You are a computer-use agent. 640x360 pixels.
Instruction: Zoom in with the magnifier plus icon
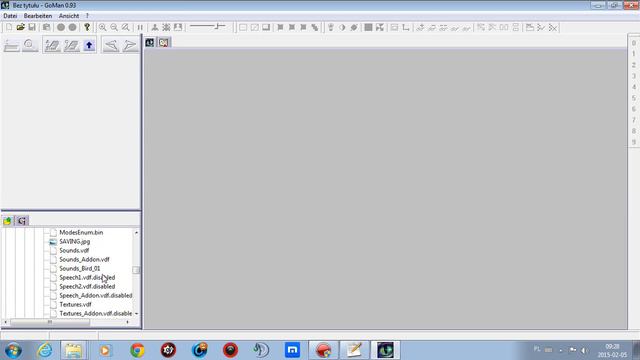102,27
